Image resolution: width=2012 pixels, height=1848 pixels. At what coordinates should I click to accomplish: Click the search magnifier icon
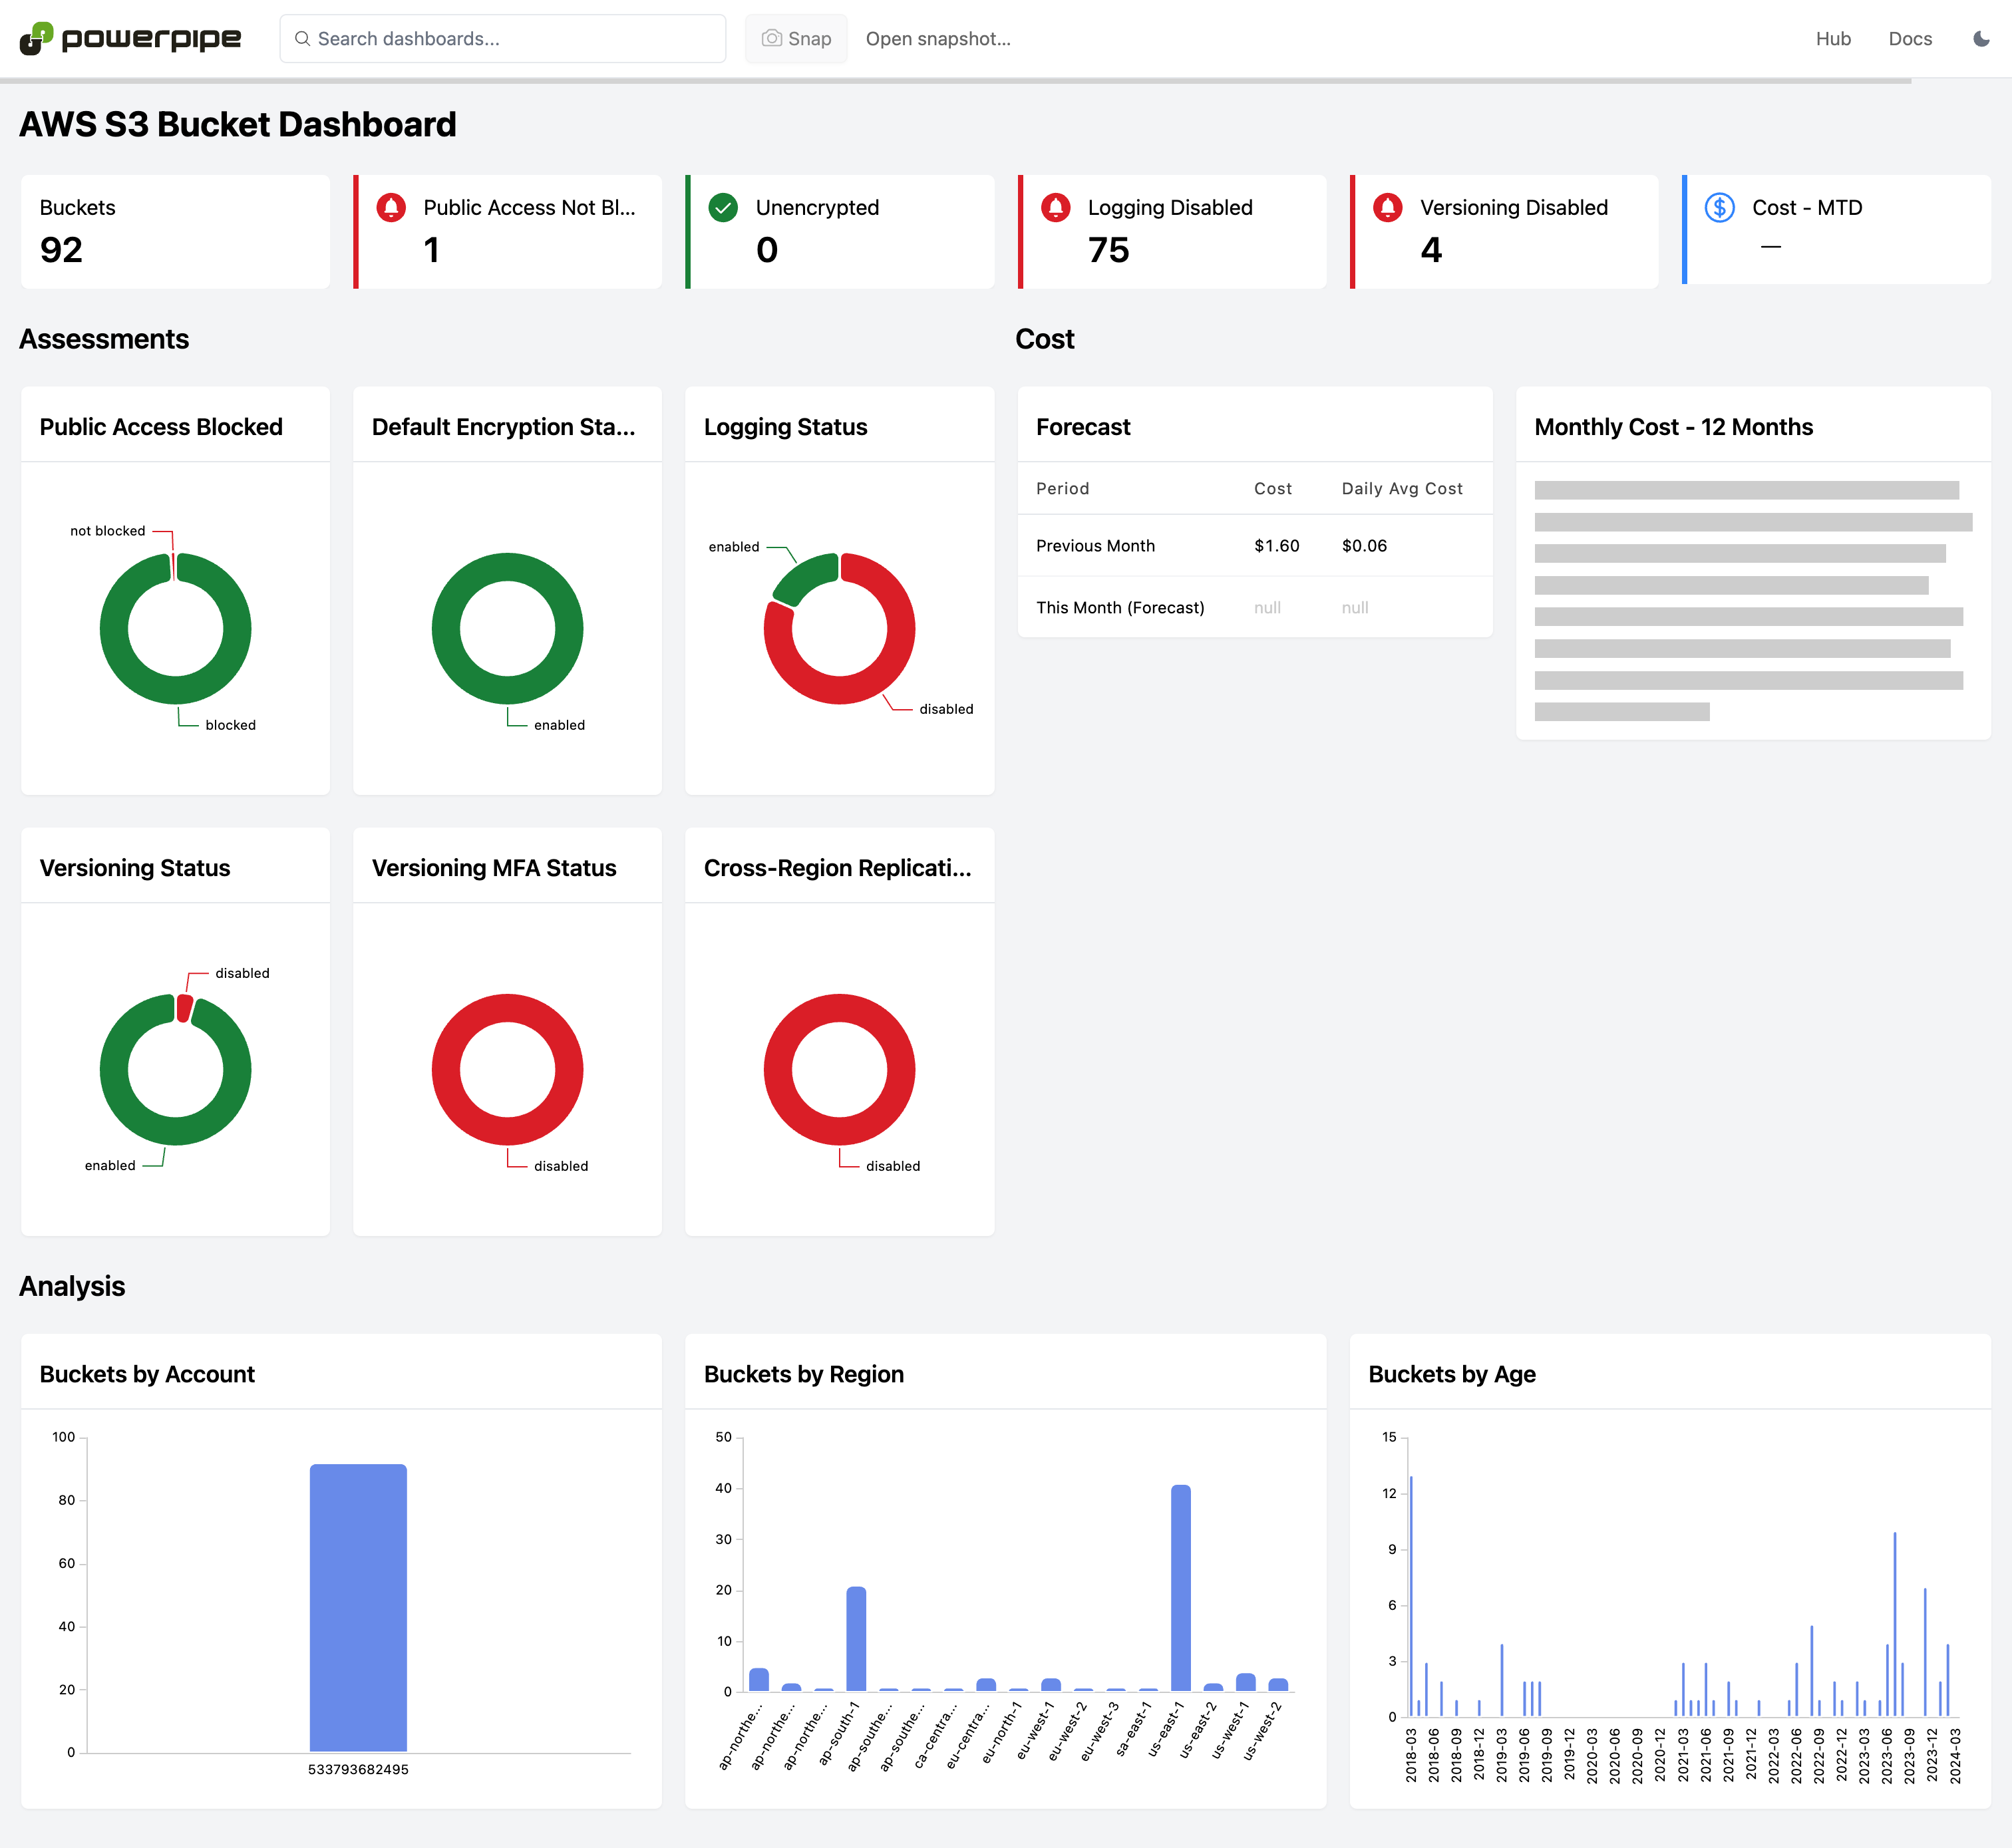(302, 39)
